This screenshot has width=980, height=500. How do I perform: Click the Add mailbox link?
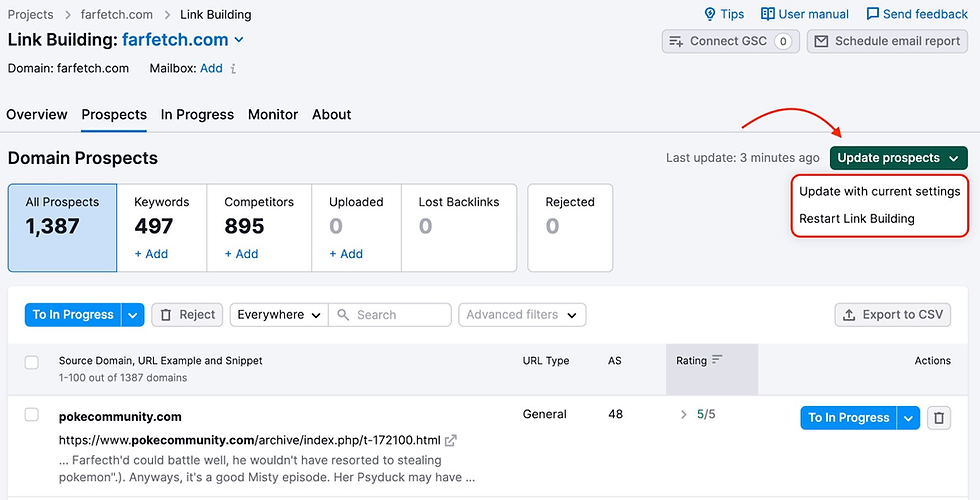[x=211, y=69]
